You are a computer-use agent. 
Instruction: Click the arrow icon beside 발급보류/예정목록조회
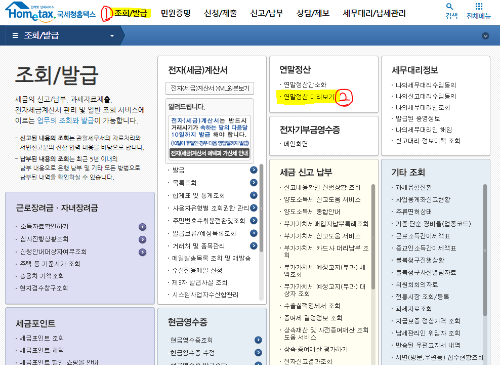(254, 233)
